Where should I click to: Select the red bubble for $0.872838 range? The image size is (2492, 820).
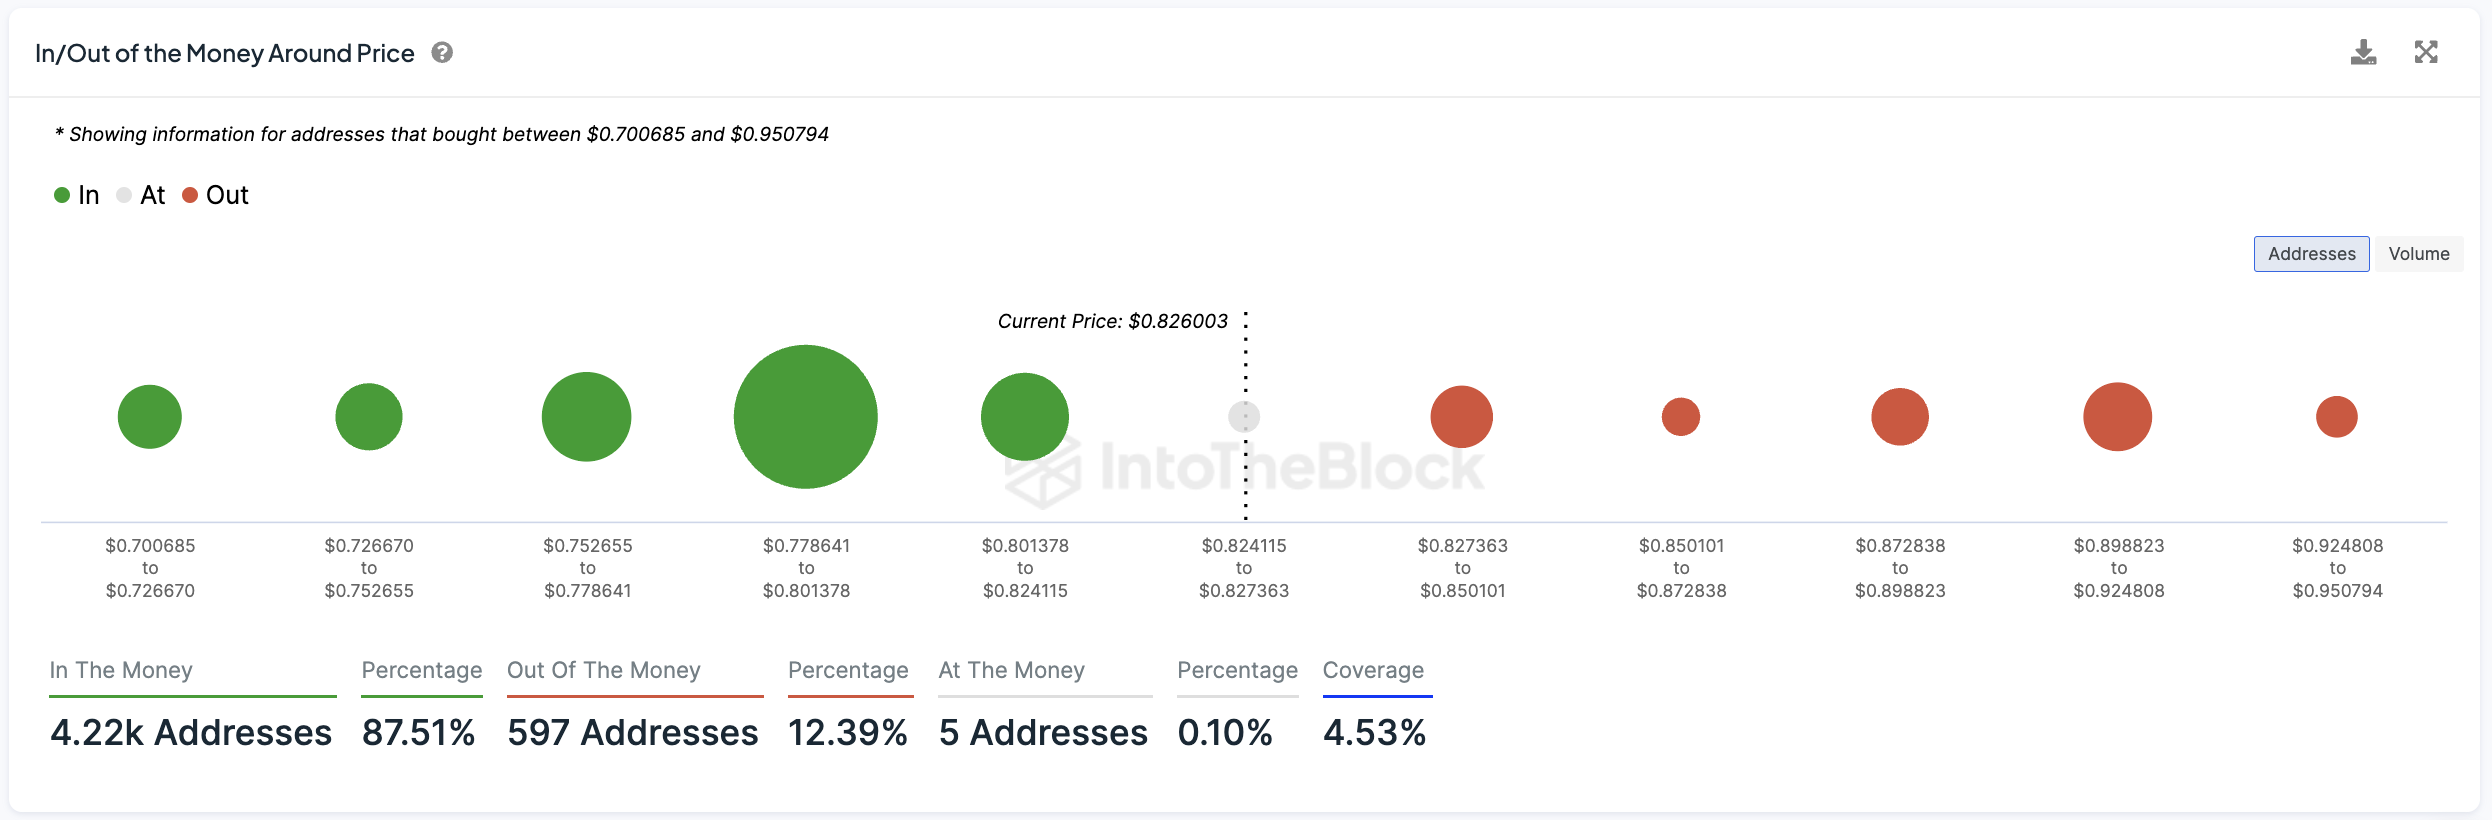click(1900, 417)
